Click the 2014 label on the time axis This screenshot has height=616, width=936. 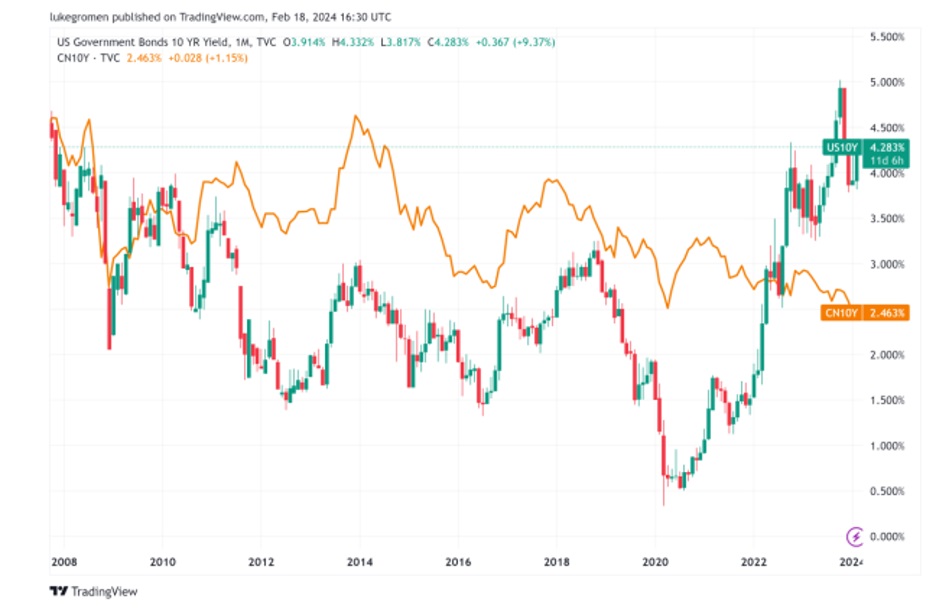pos(359,561)
